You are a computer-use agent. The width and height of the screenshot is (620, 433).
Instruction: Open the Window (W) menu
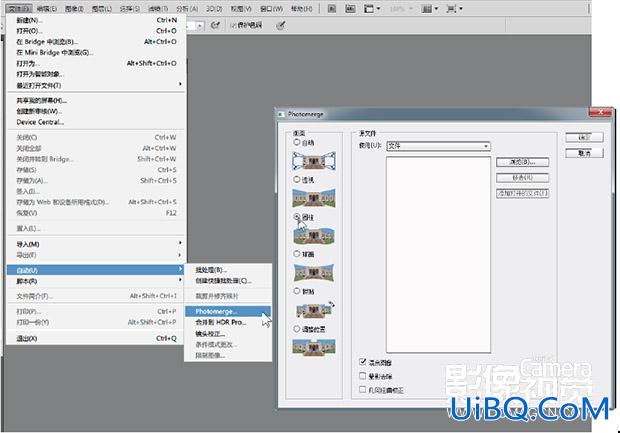point(271,9)
